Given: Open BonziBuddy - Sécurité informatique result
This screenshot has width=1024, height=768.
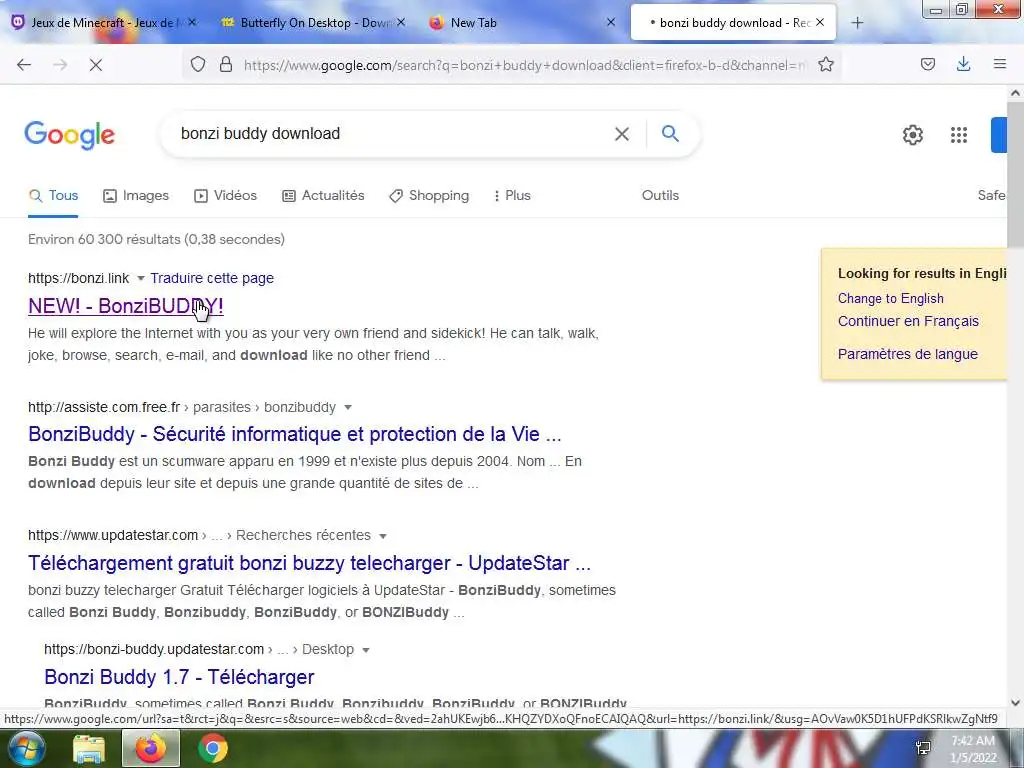Looking at the screenshot, I should [x=295, y=434].
